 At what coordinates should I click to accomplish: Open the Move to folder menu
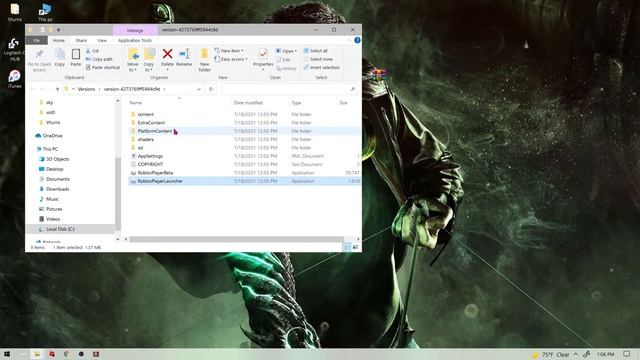coord(133,60)
